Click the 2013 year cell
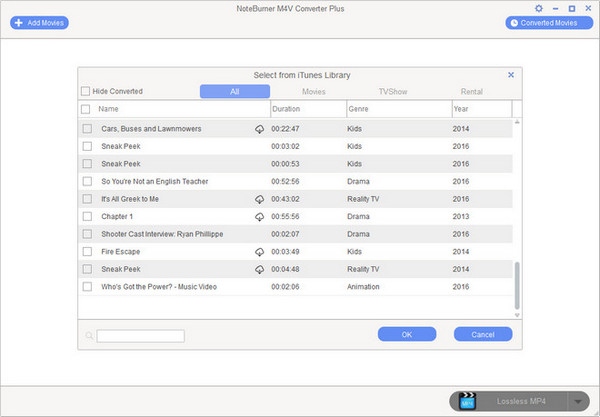 [x=461, y=217]
